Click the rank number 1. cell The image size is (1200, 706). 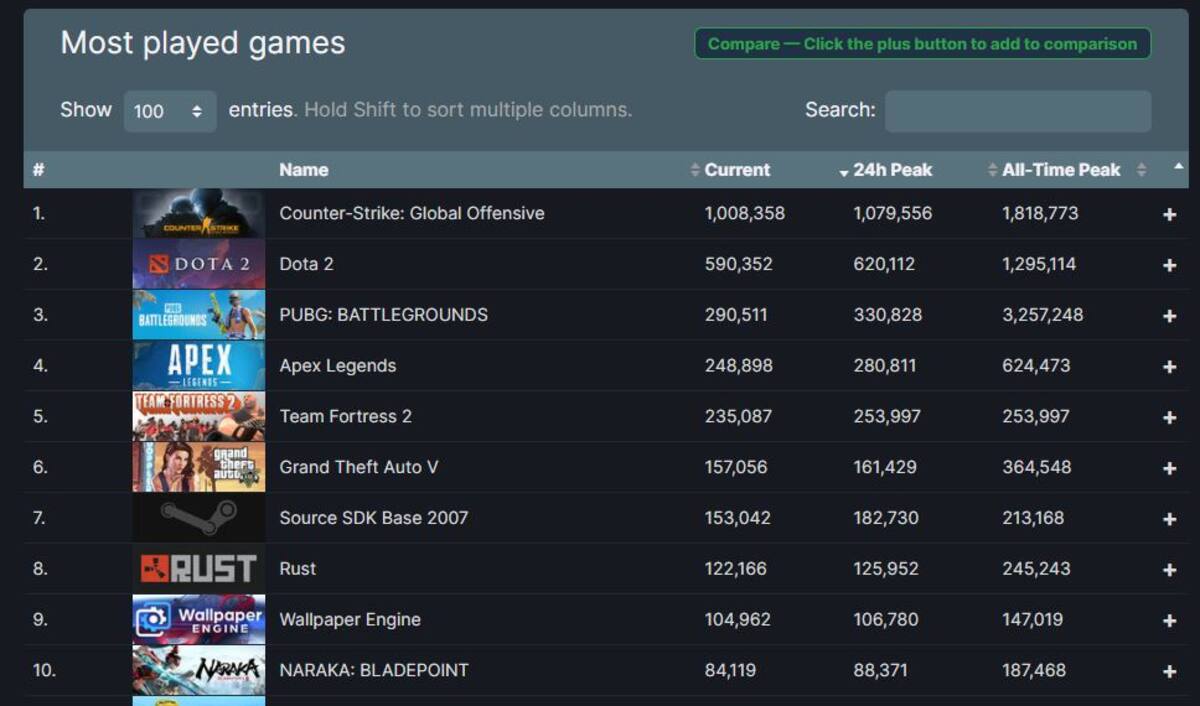coord(39,213)
